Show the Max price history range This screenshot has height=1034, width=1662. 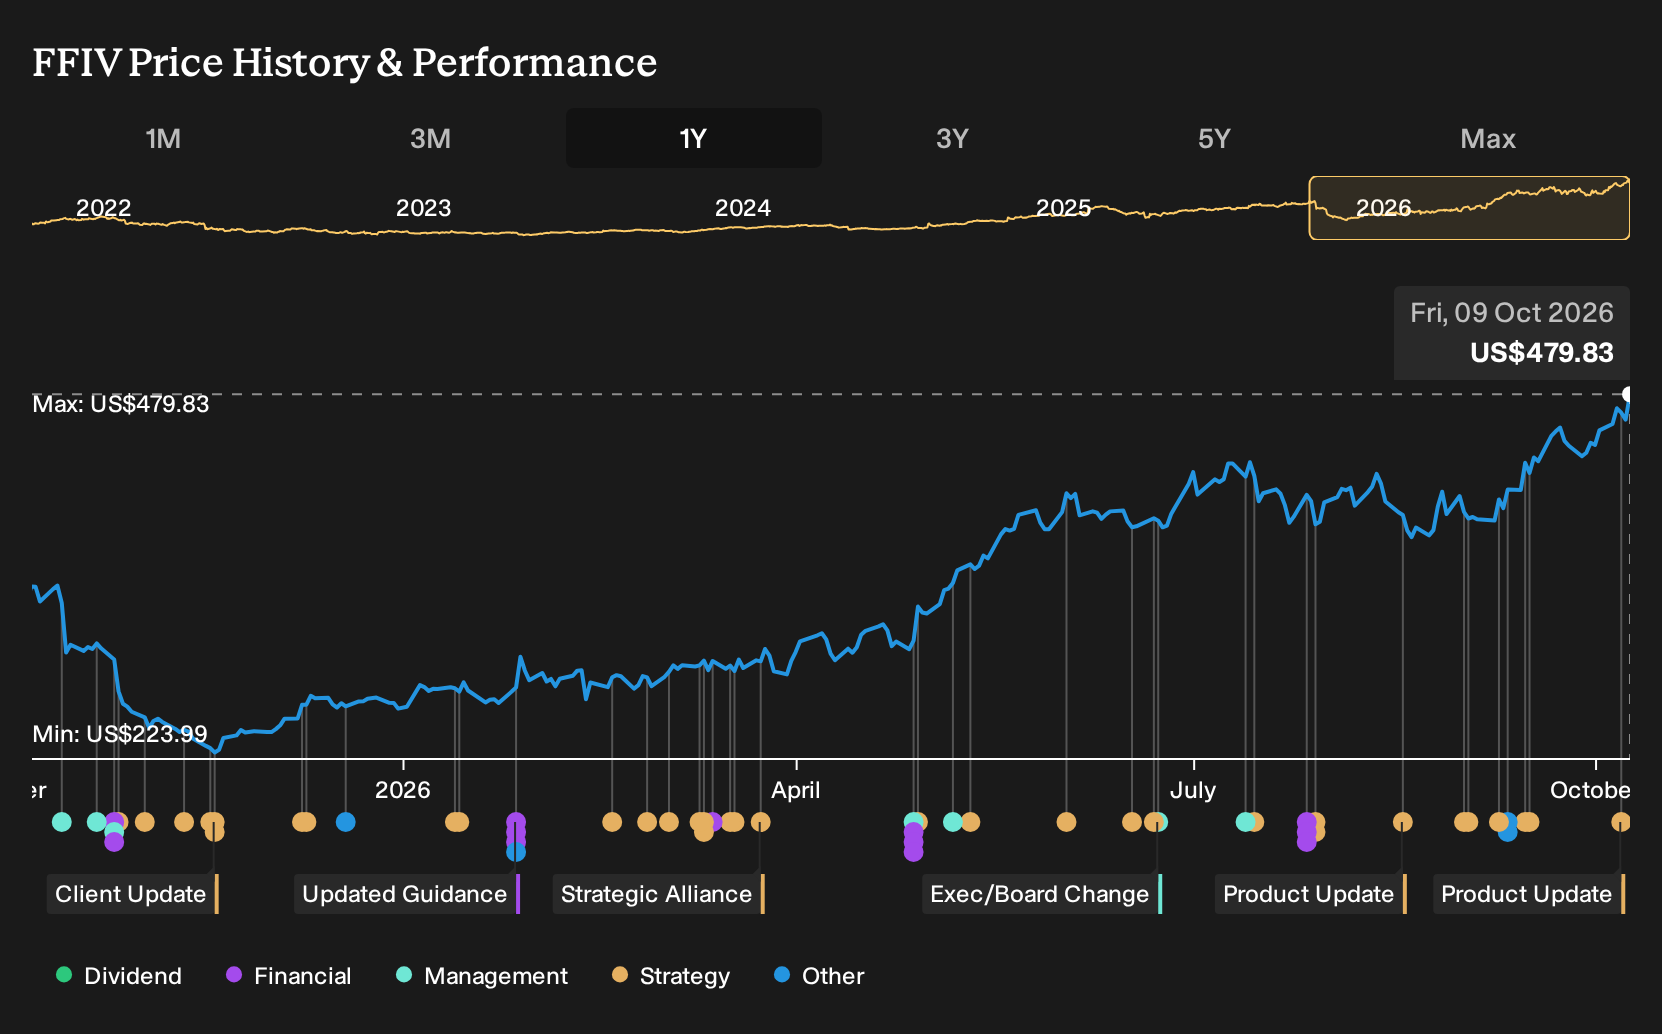pos(1488,138)
